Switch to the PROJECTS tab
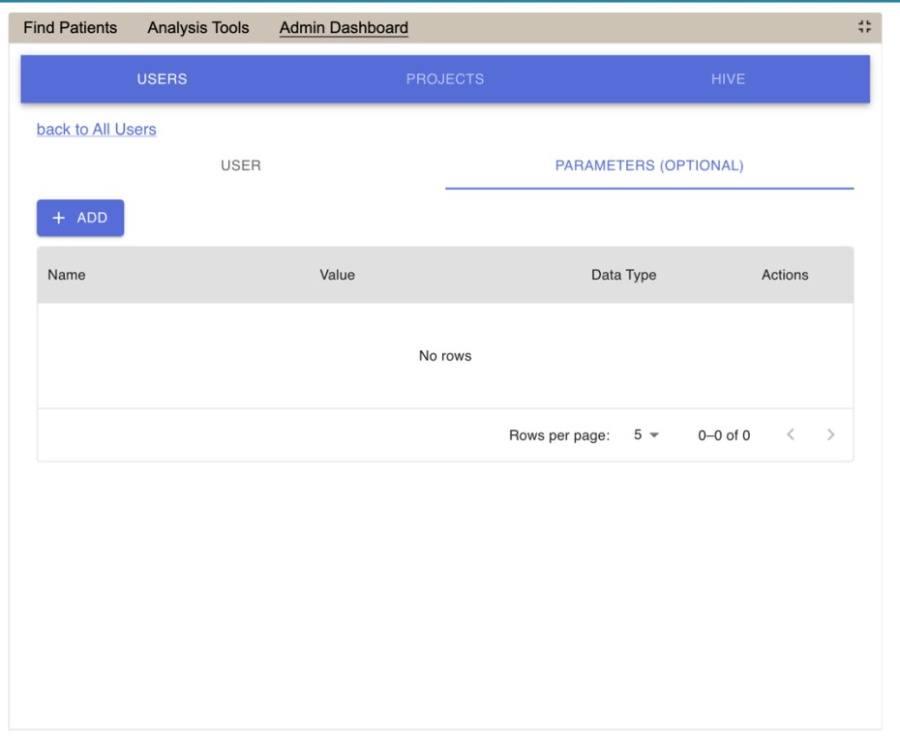This screenshot has width=900, height=742. (445, 80)
